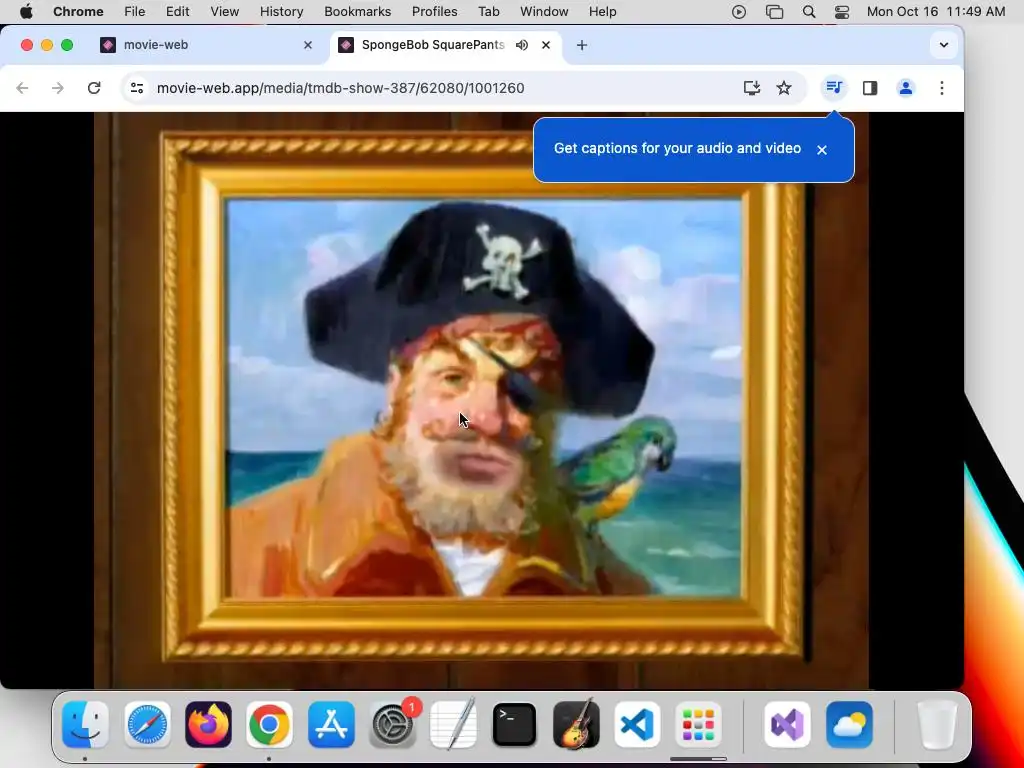The height and width of the screenshot is (768, 1024).
Task: Click the date and time clock
Action: [936, 12]
